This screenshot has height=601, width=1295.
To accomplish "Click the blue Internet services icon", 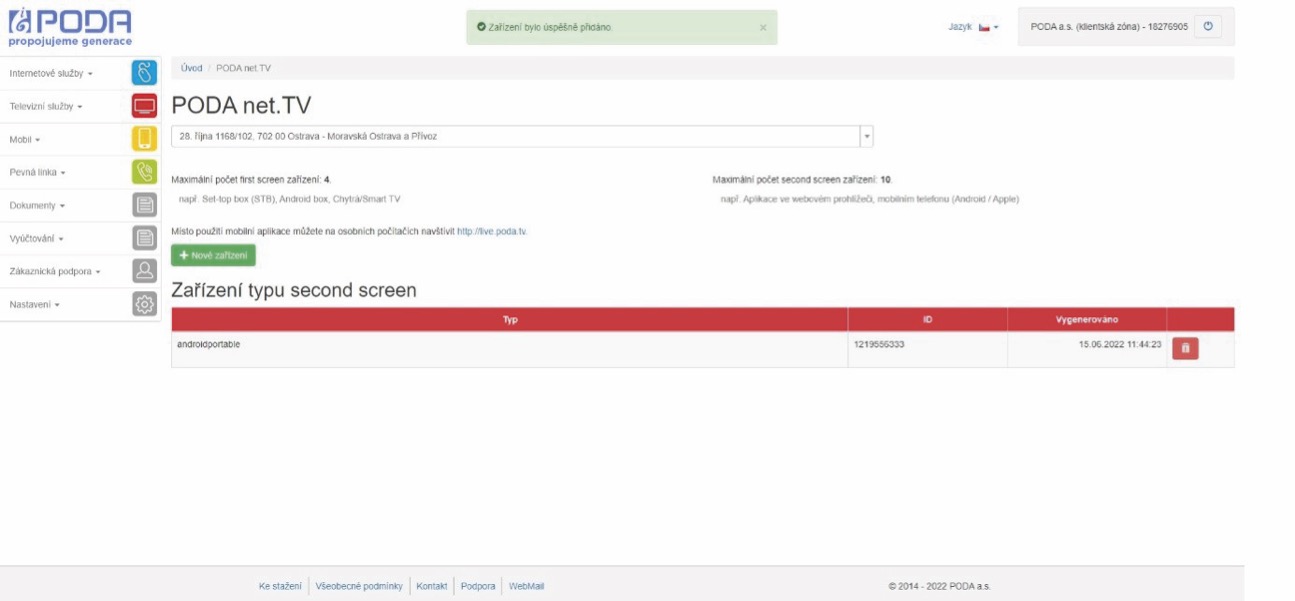I will 145,73.
